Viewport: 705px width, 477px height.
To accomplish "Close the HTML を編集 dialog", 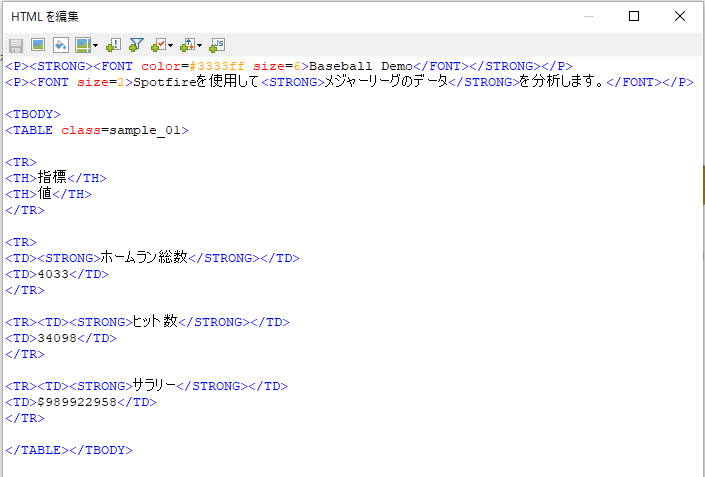I will [x=680, y=16].
